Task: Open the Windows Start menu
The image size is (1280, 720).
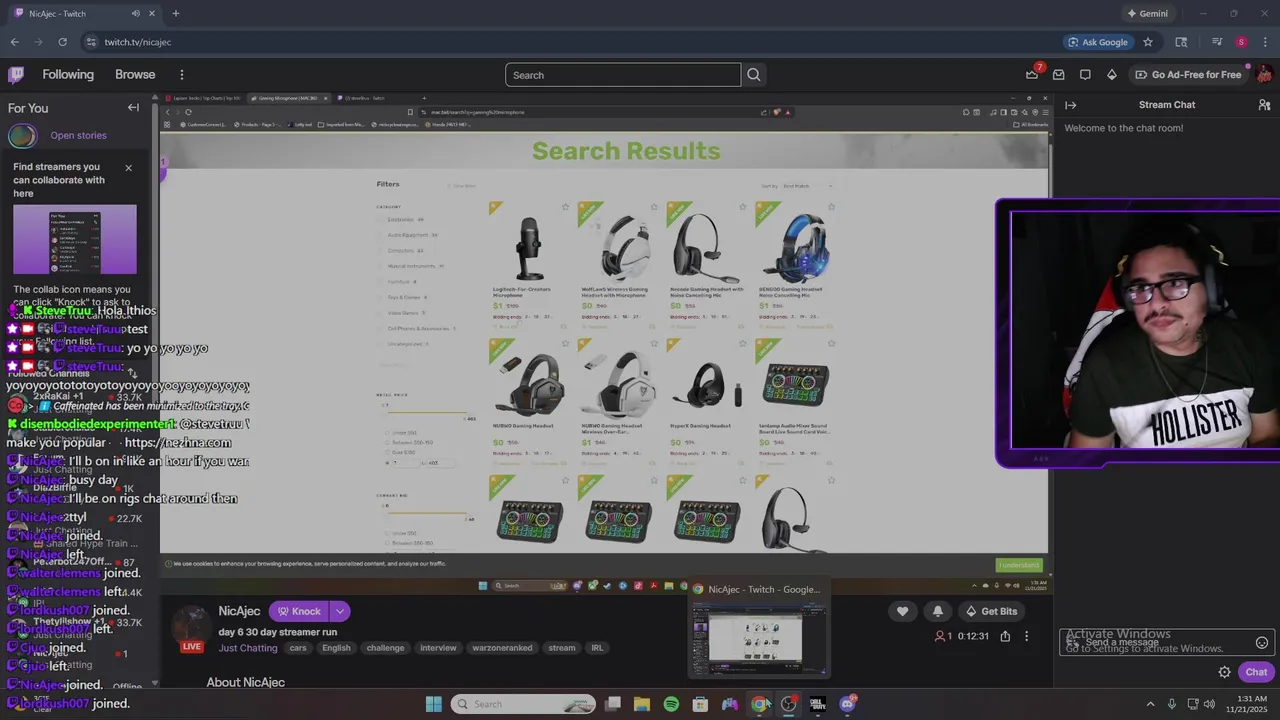Action: (x=433, y=704)
